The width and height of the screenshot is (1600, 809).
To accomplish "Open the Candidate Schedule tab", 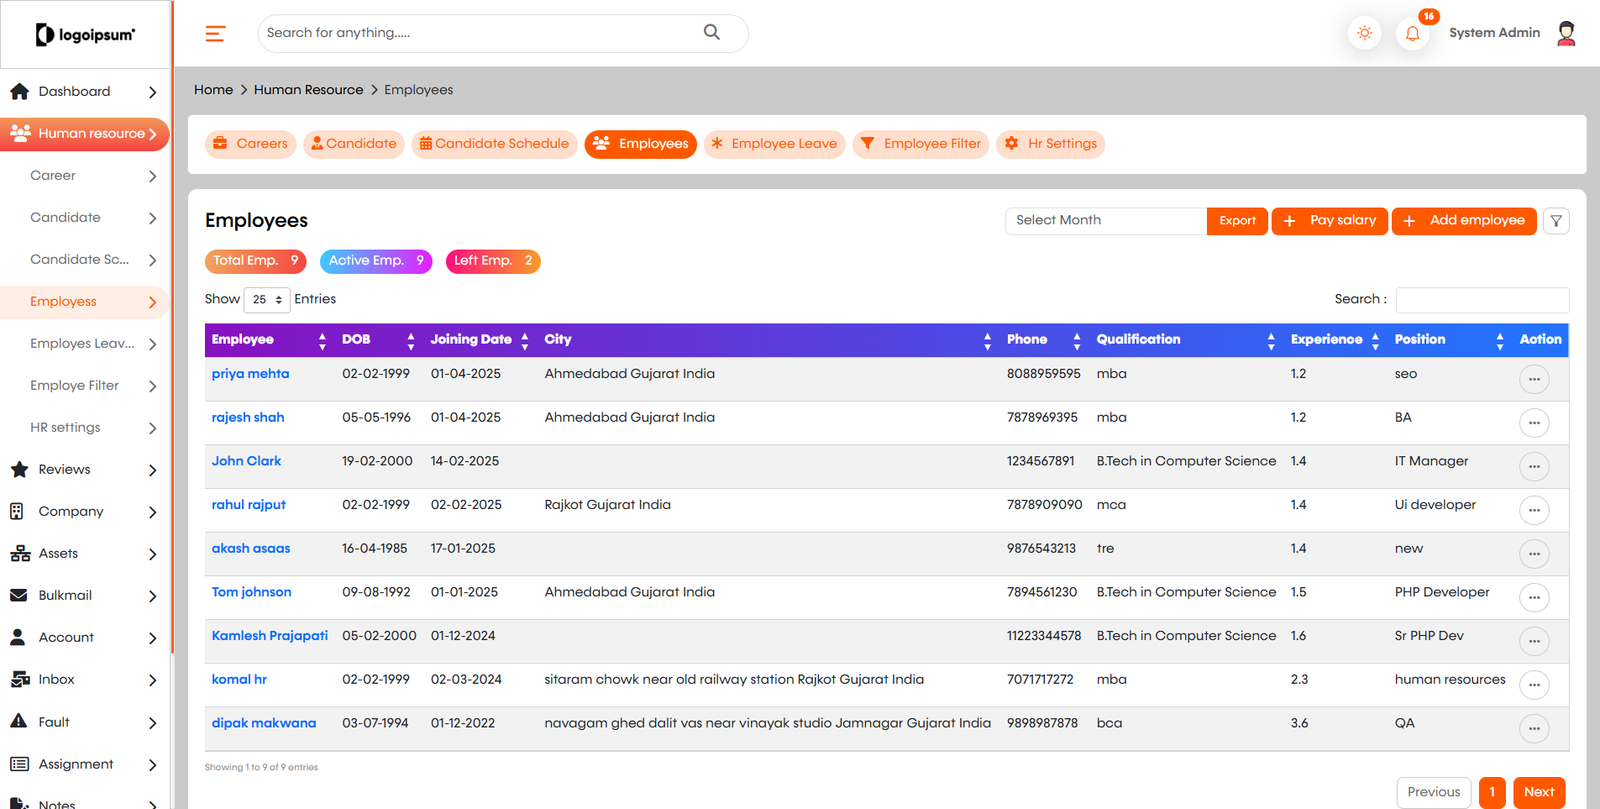I will [x=494, y=144].
